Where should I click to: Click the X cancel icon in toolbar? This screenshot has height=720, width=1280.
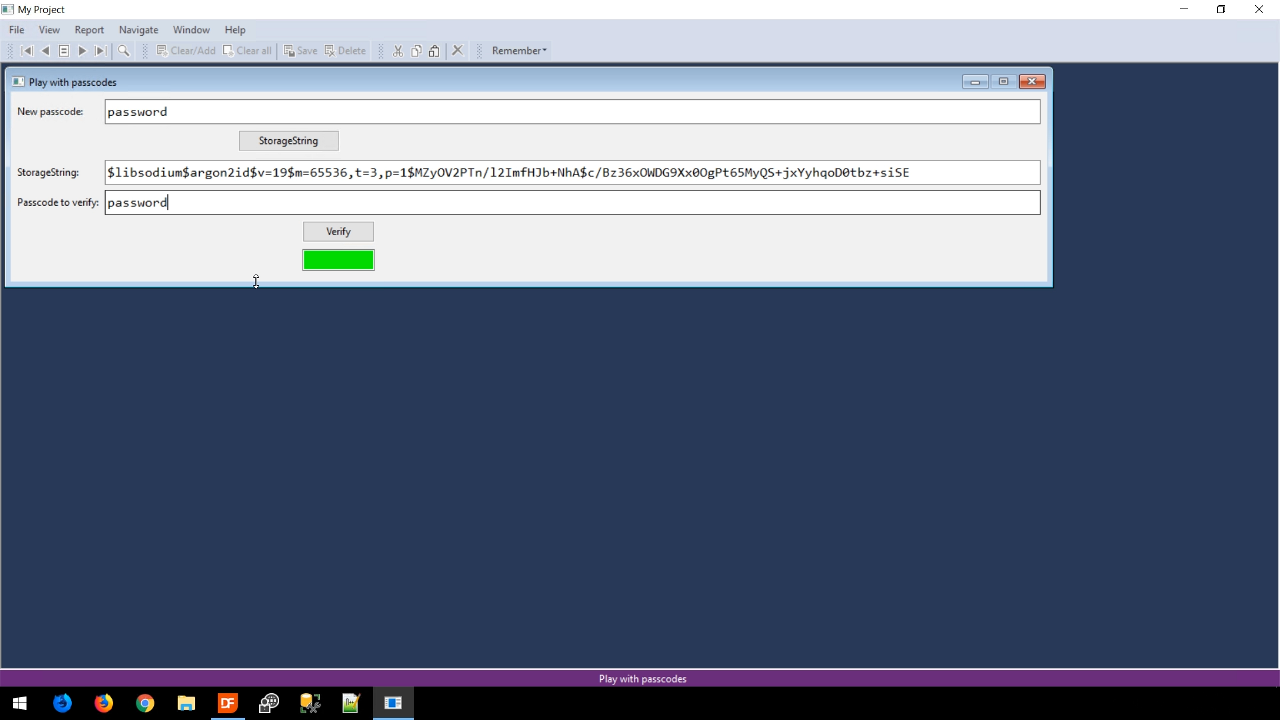[457, 51]
